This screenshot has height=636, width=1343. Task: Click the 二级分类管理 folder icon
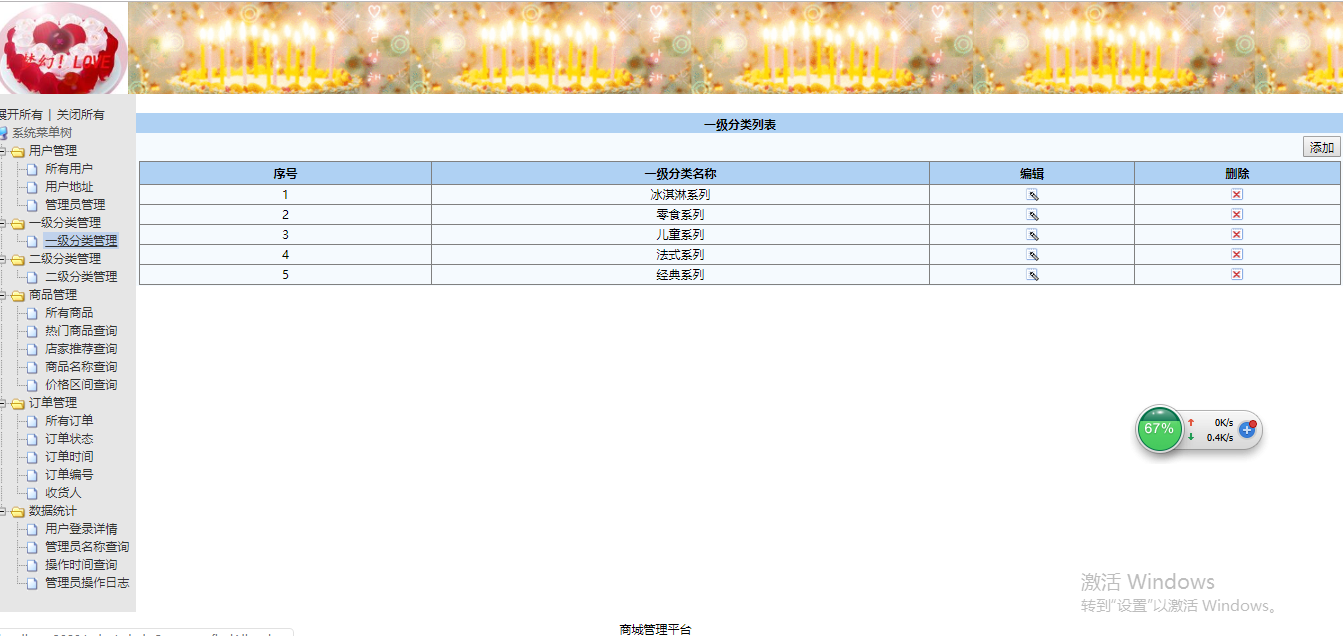click(18, 259)
